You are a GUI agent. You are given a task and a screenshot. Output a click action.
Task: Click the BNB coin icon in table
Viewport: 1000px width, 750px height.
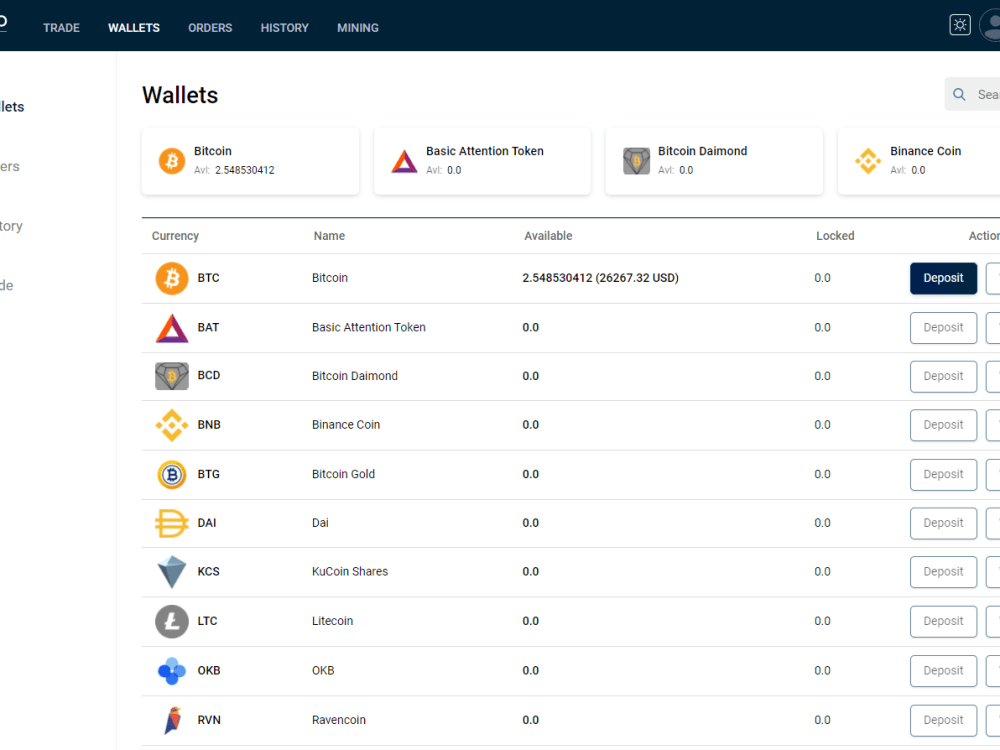[x=172, y=425]
